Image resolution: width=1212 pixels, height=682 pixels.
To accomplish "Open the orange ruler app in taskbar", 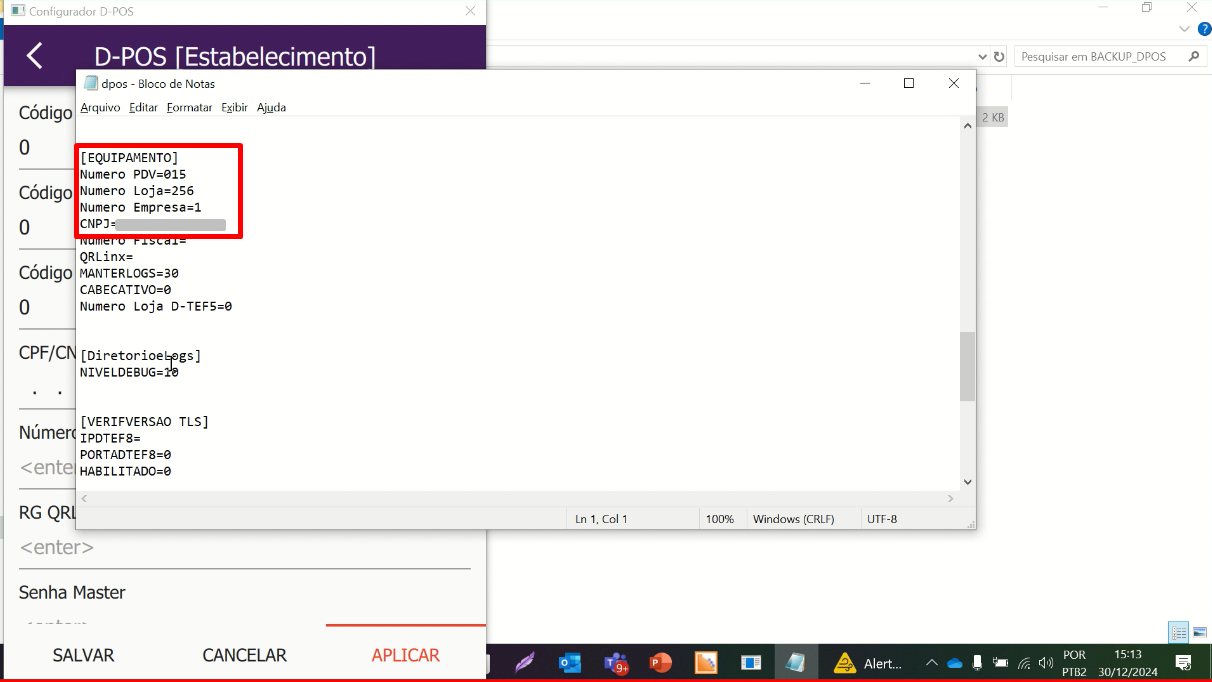I will 706,663.
